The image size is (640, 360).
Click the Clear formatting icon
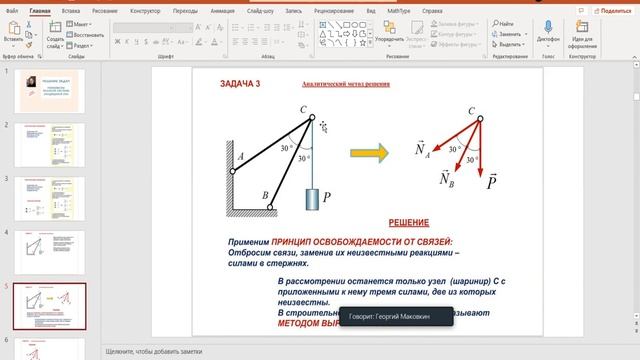[220, 27]
